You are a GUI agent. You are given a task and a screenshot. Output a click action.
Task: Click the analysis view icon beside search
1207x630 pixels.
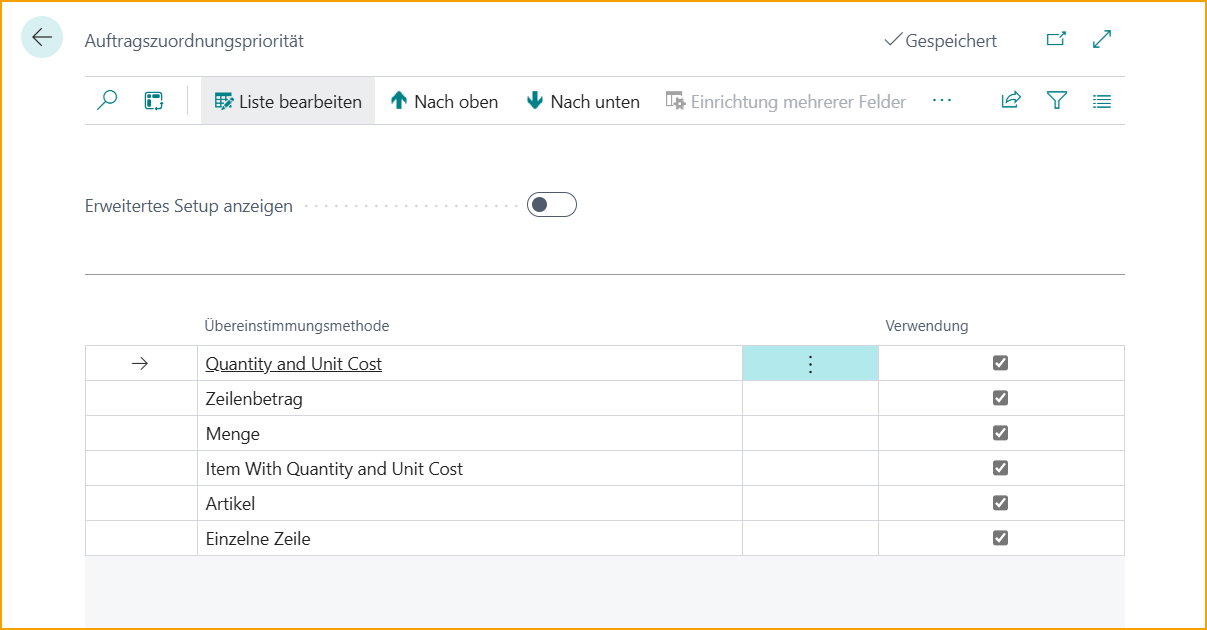click(x=154, y=101)
